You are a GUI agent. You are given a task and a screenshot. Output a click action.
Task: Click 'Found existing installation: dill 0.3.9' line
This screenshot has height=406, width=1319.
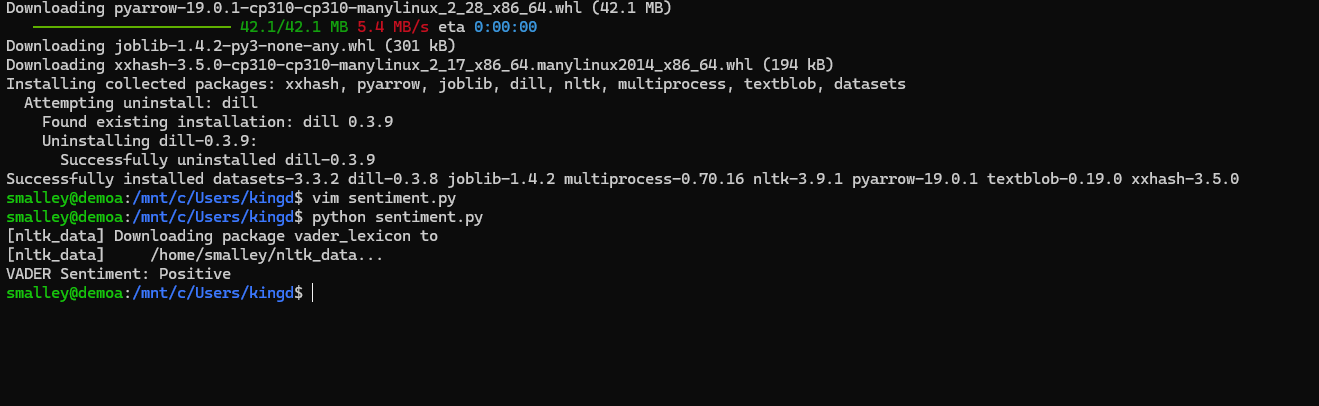(217, 122)
